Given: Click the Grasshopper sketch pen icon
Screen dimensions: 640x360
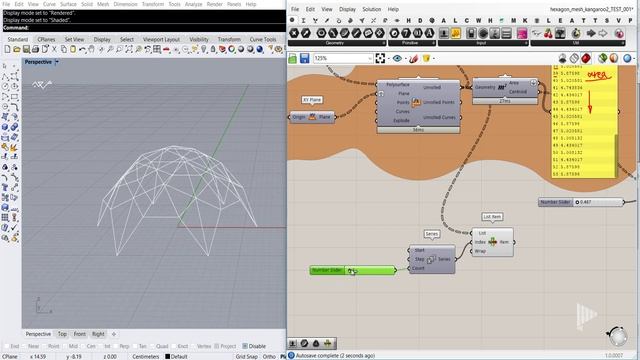Looking at the screenshot, I should click(413, 58).
